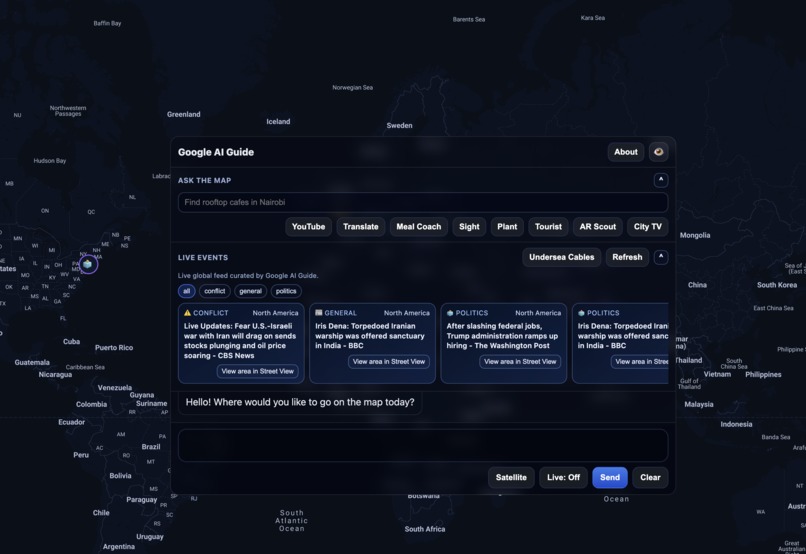View Street View for the Washington Post card
806x554 pixels.
pos(520,362)
